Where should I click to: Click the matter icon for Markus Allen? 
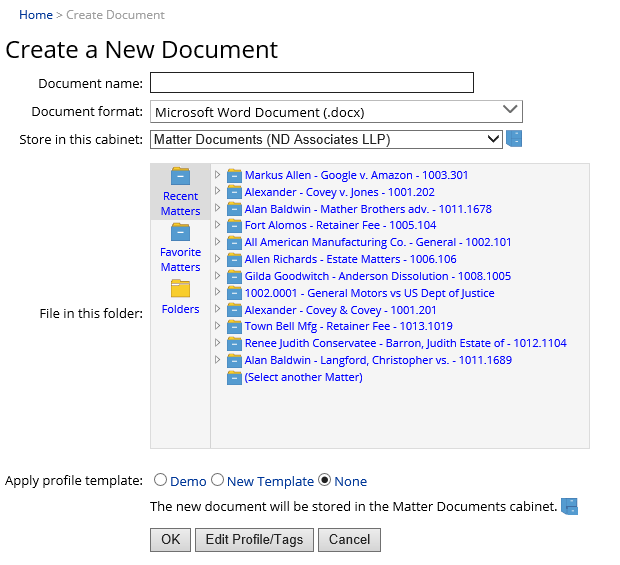click(235, 176)
